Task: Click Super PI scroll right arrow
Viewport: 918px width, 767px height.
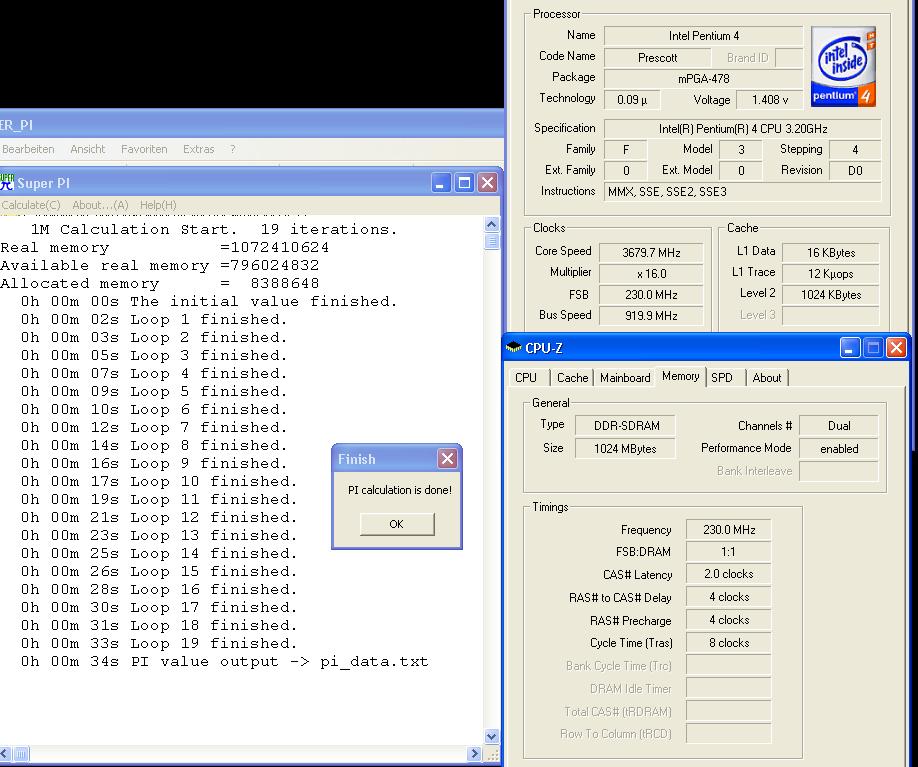Action: pos(475,754)
